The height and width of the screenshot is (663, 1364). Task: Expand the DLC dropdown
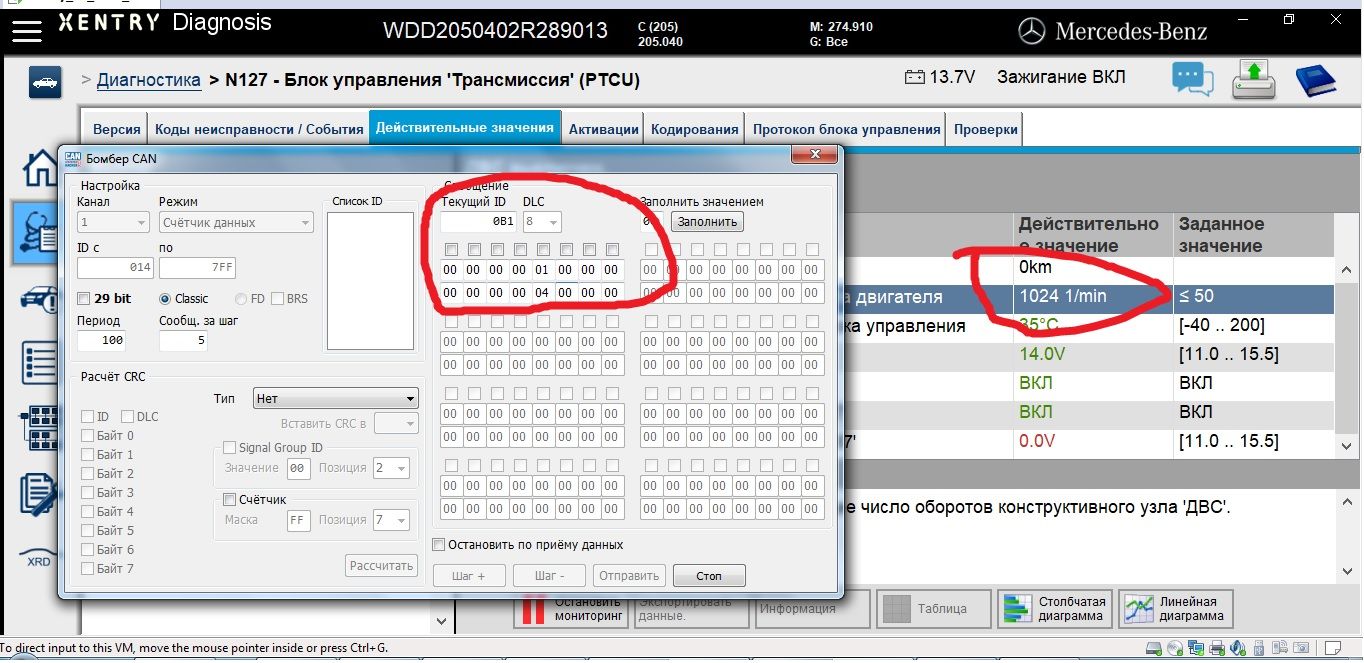pos(542,222)
